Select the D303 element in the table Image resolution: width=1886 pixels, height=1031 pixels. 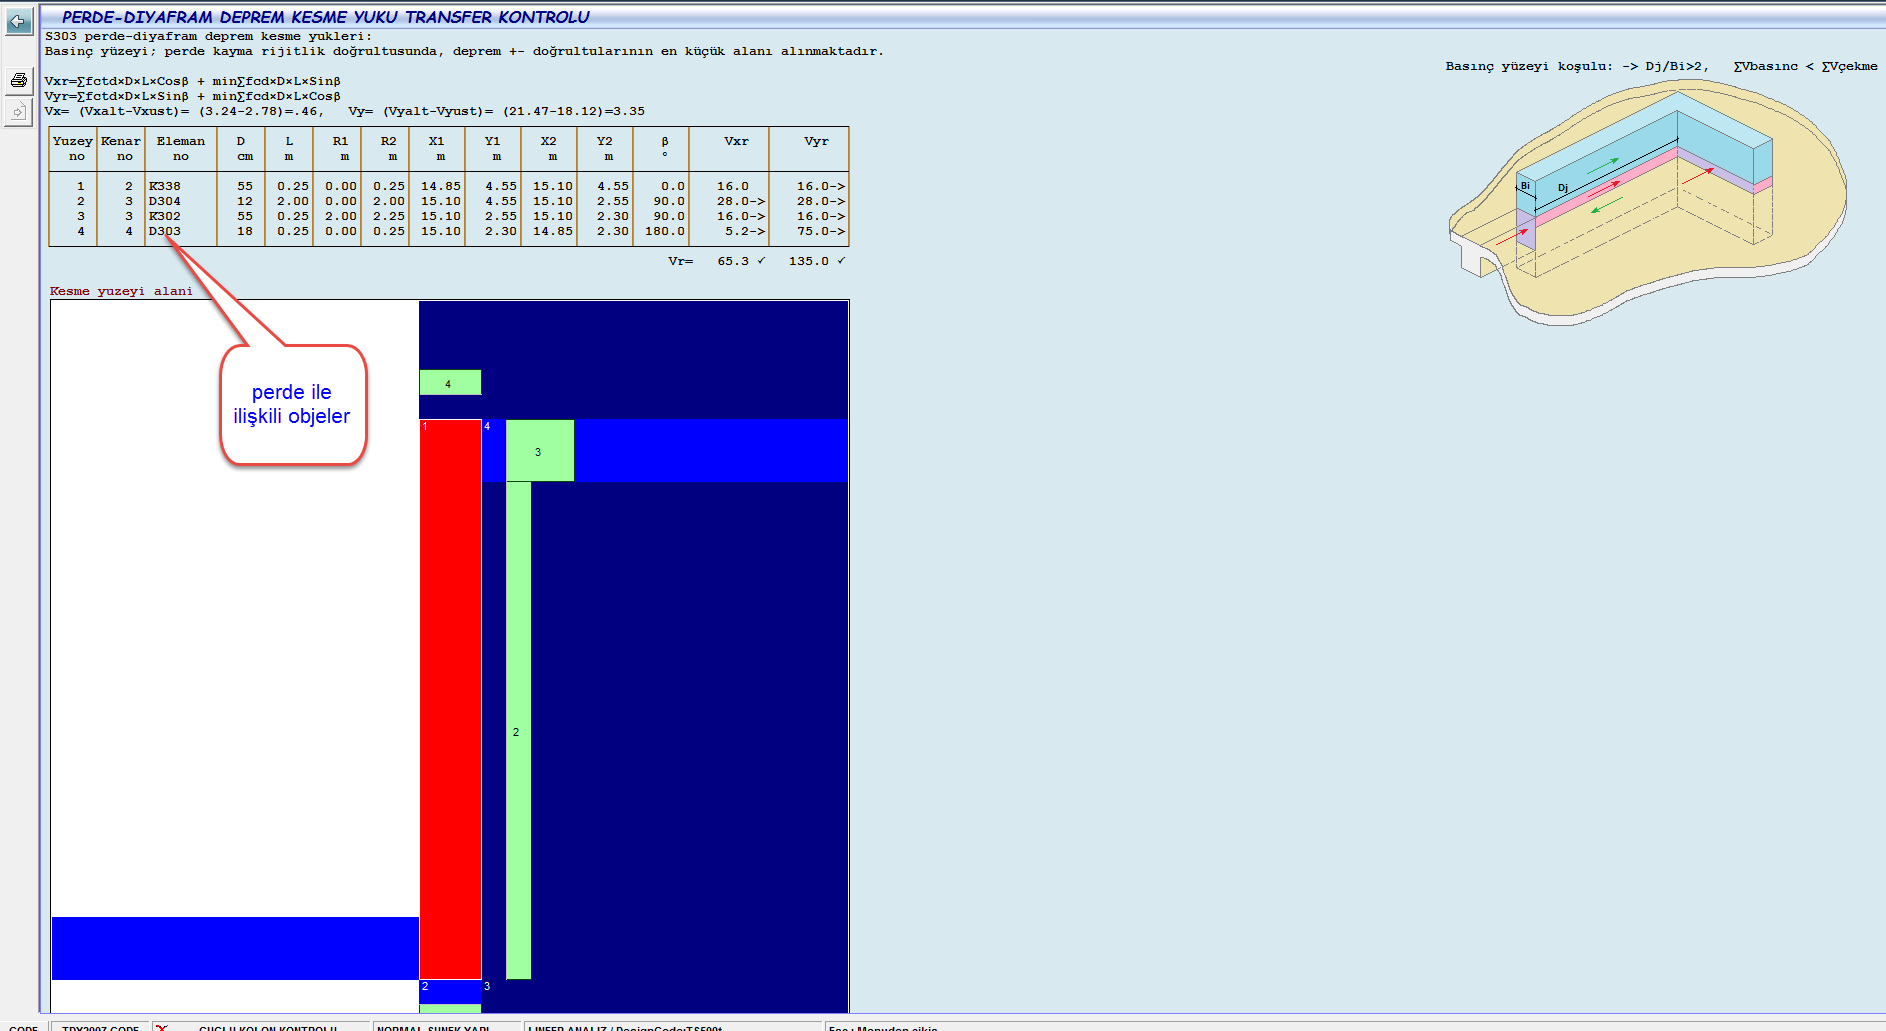(x=165, y=231)
